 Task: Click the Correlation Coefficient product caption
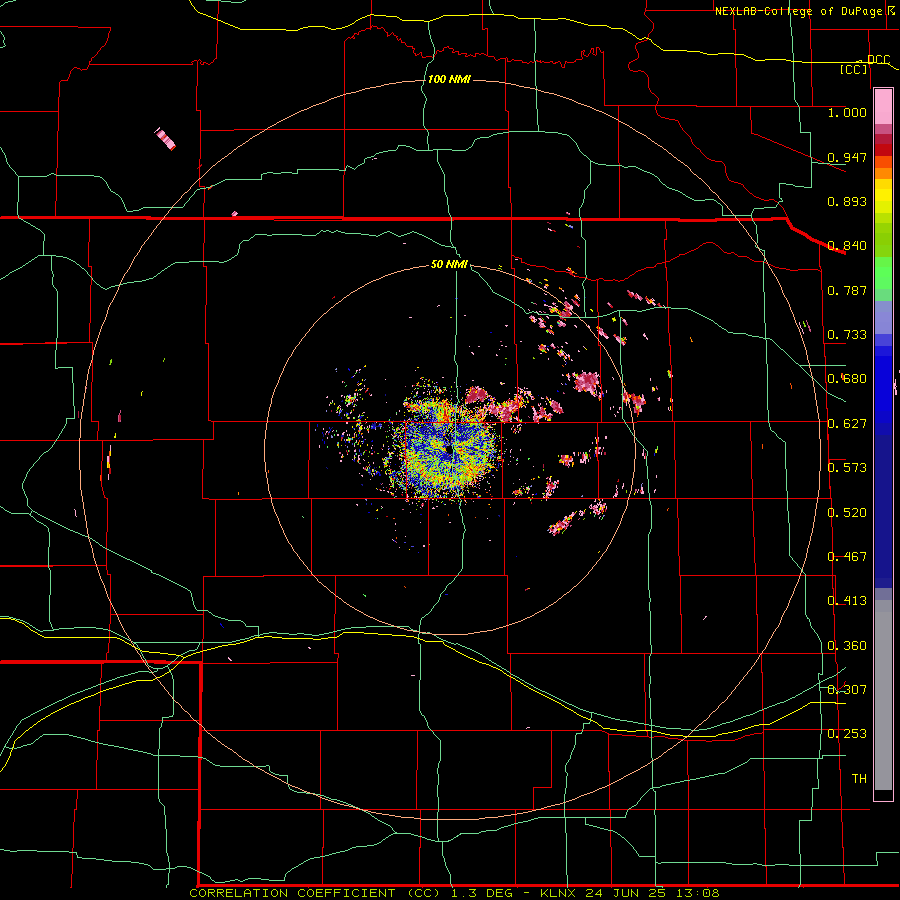(454, 893)
